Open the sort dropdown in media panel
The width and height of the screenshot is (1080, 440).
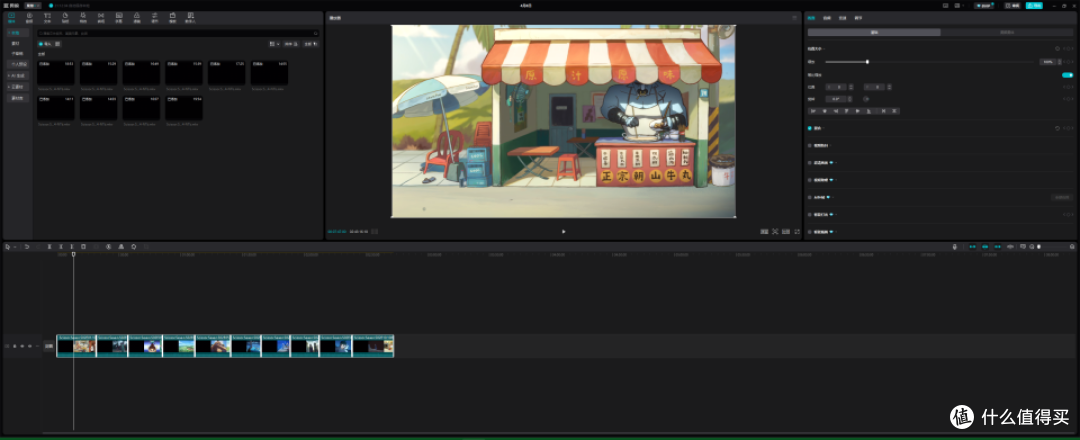[290, 43]
